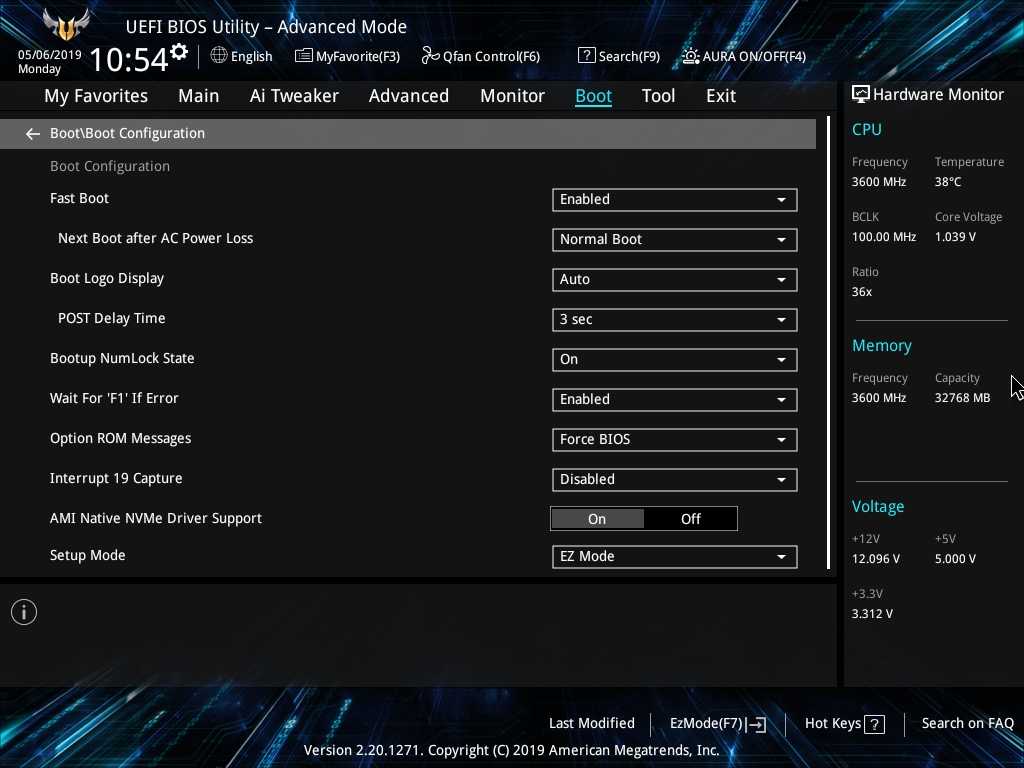1024x768 pixels.
Task: Click AMI Native NVMe Driver Support label
Action: click(x=156, y=519)
